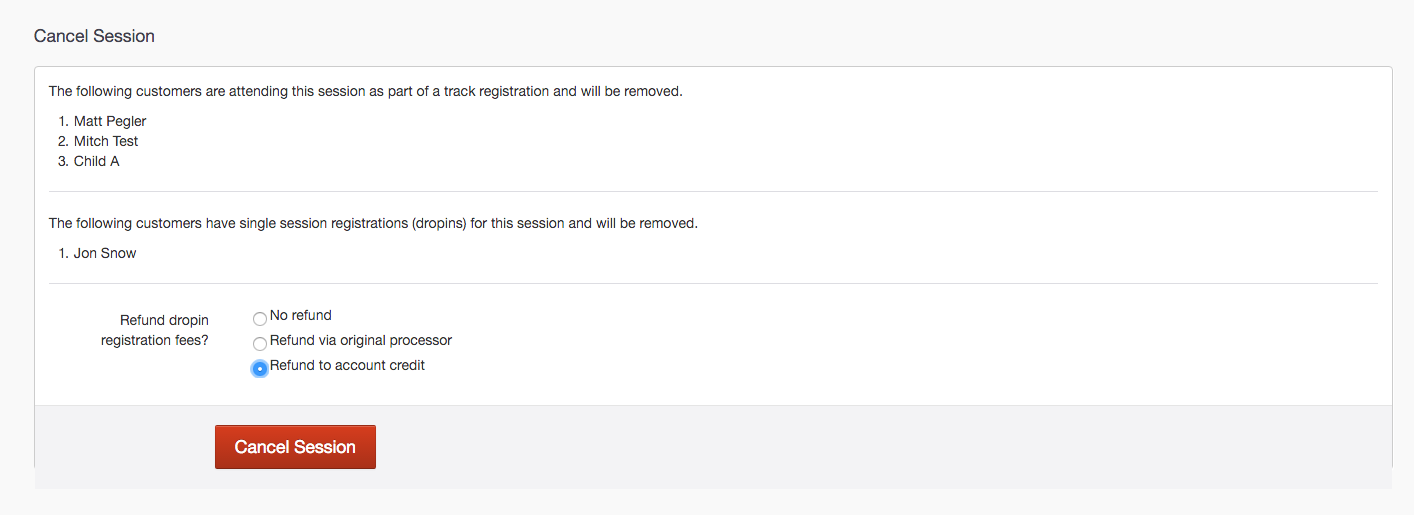The width and height of the screenshot is (1414, 515).
Task: Click the gray footer bar beside Cancel Session
Action: coord(800,447)
